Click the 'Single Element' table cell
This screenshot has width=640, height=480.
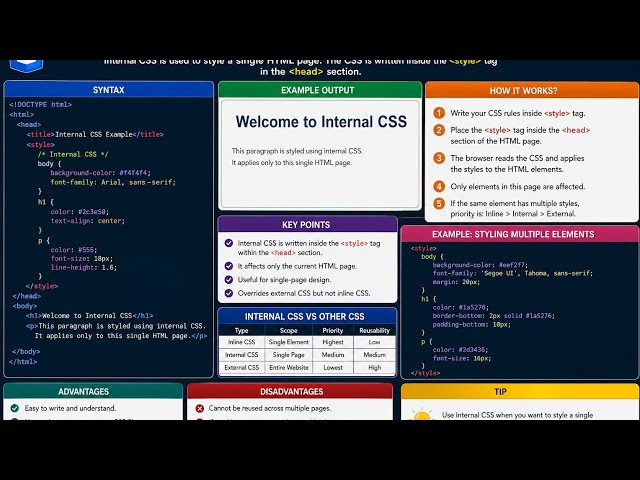pos(289,342)
